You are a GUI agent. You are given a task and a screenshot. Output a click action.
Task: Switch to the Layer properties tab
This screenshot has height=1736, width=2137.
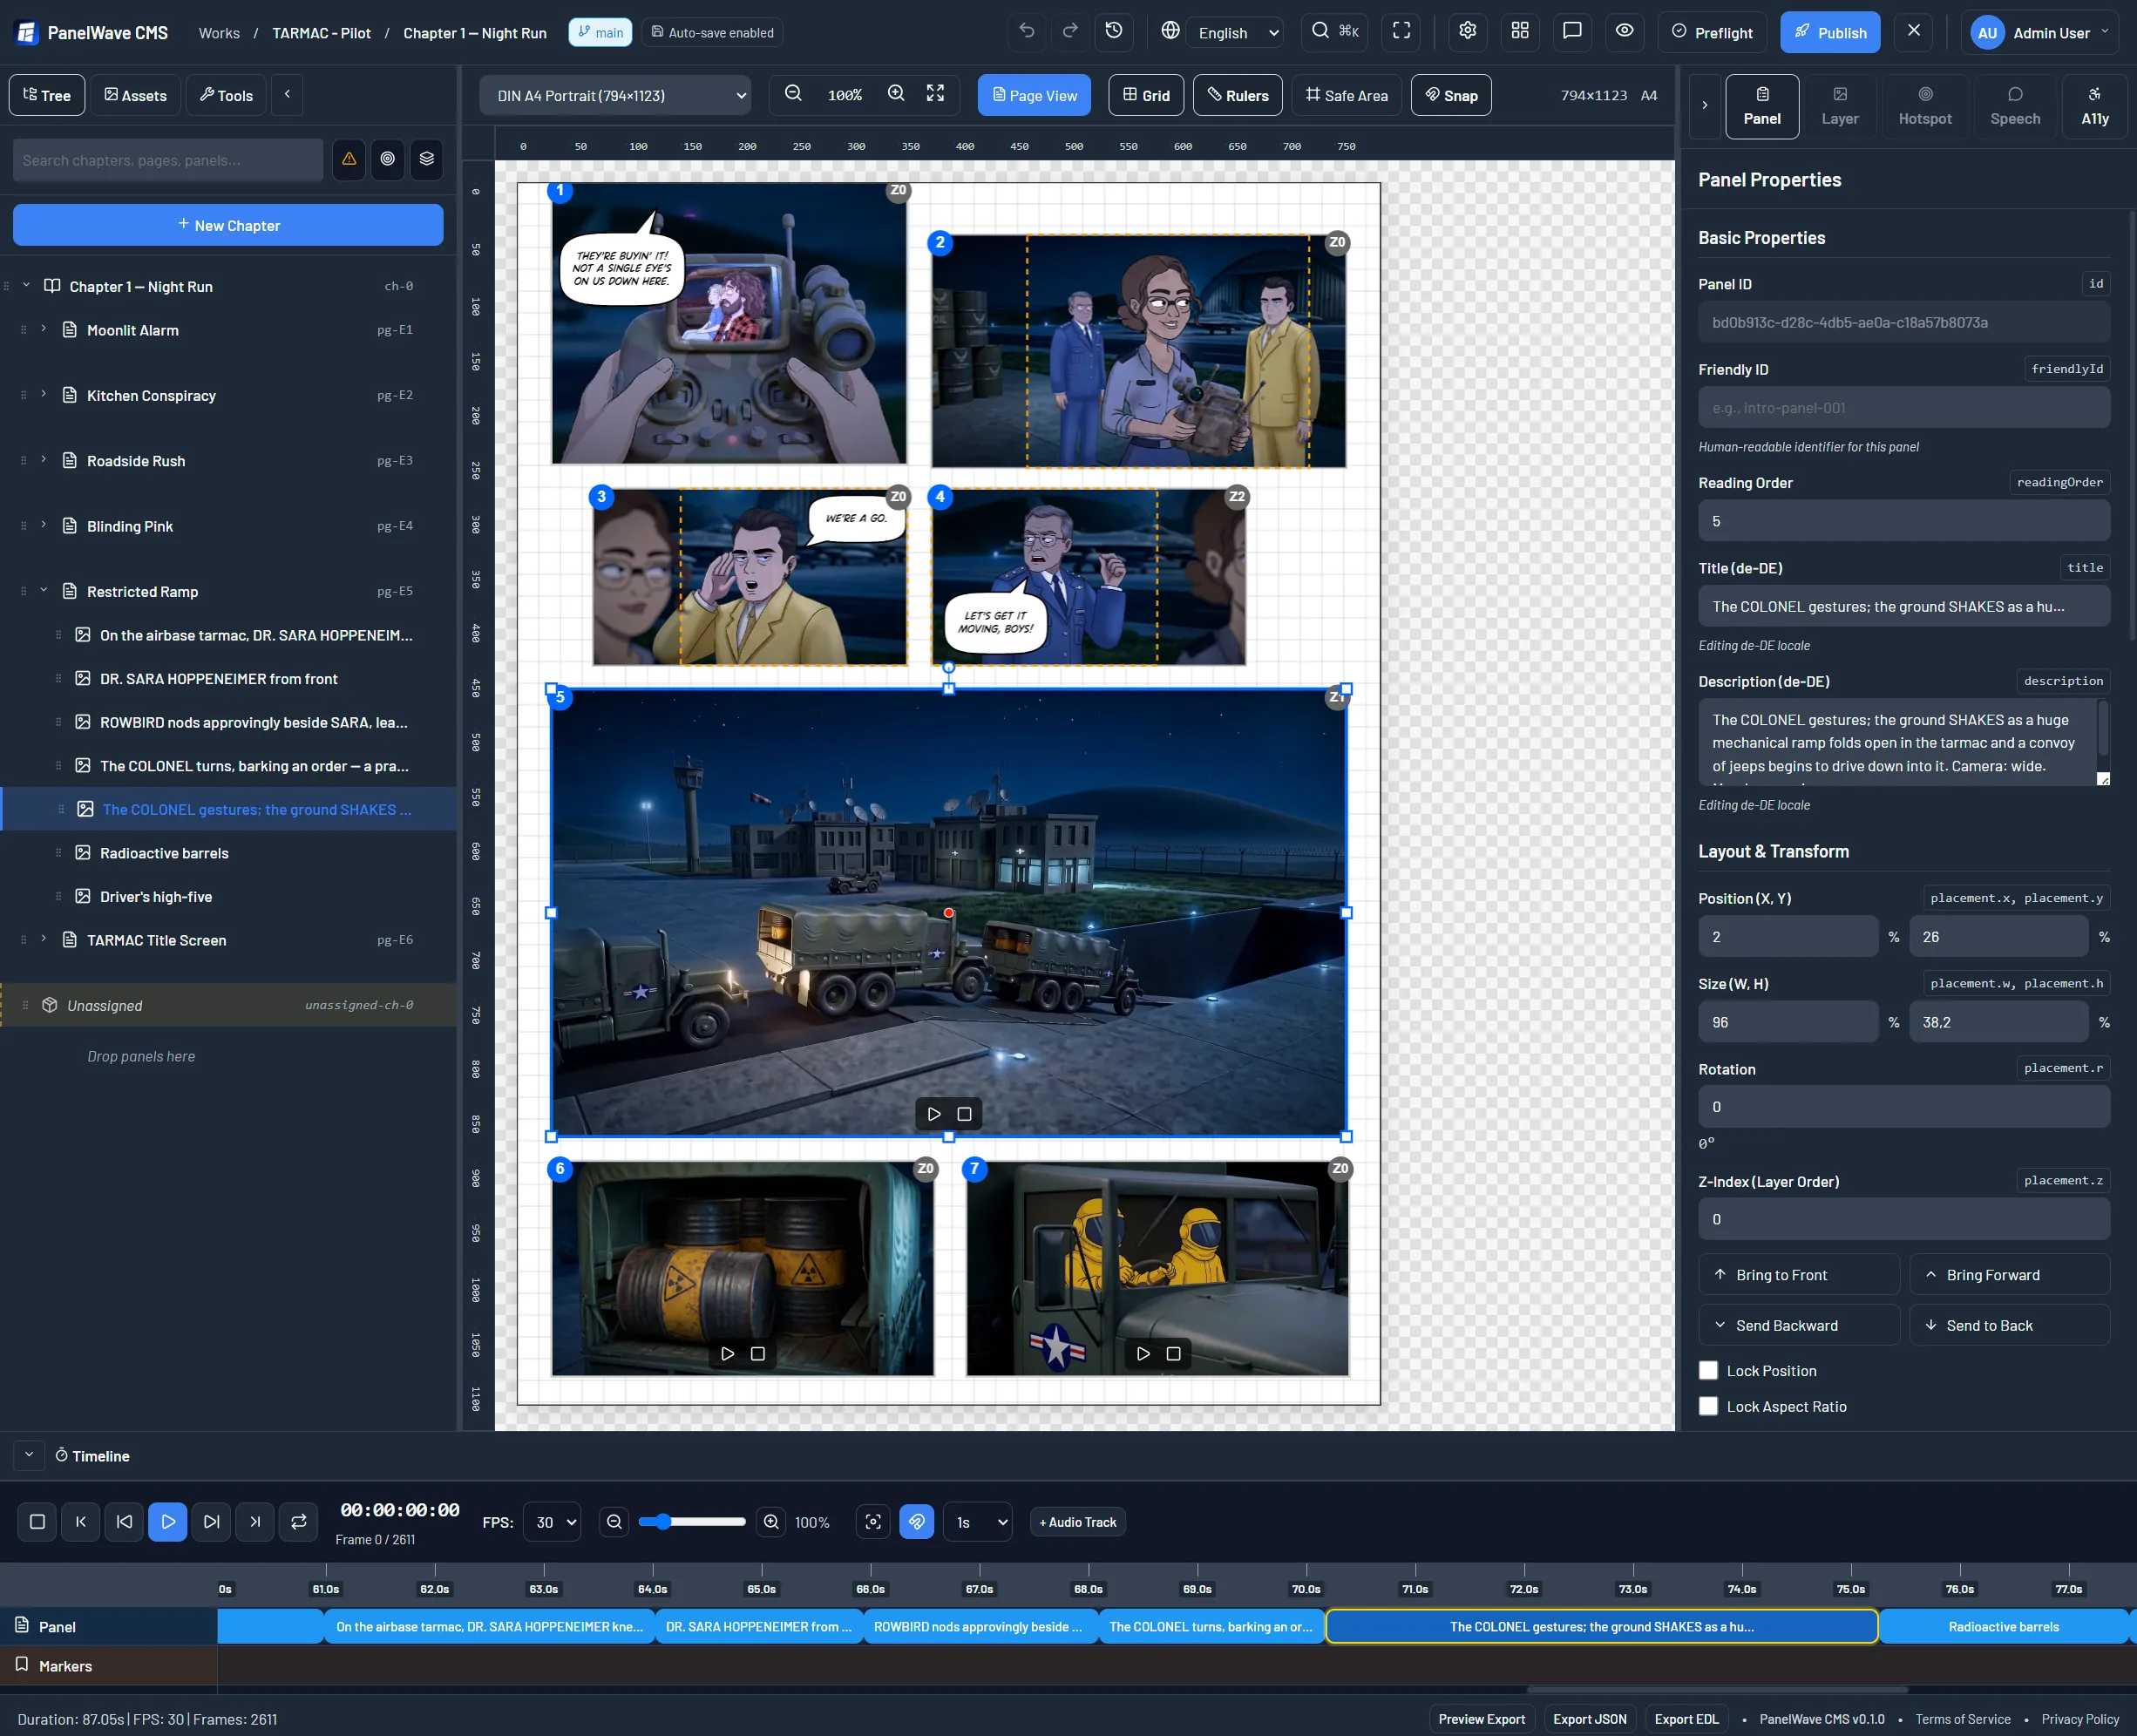coord(1840,106)
